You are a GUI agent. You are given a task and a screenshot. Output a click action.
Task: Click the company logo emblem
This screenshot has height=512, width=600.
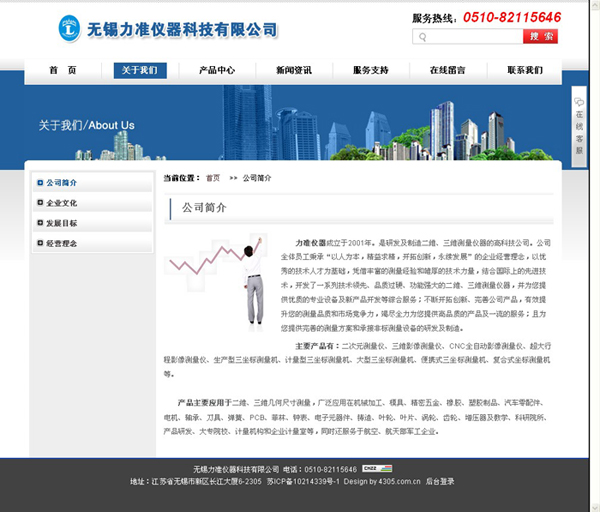pos(69,29)
